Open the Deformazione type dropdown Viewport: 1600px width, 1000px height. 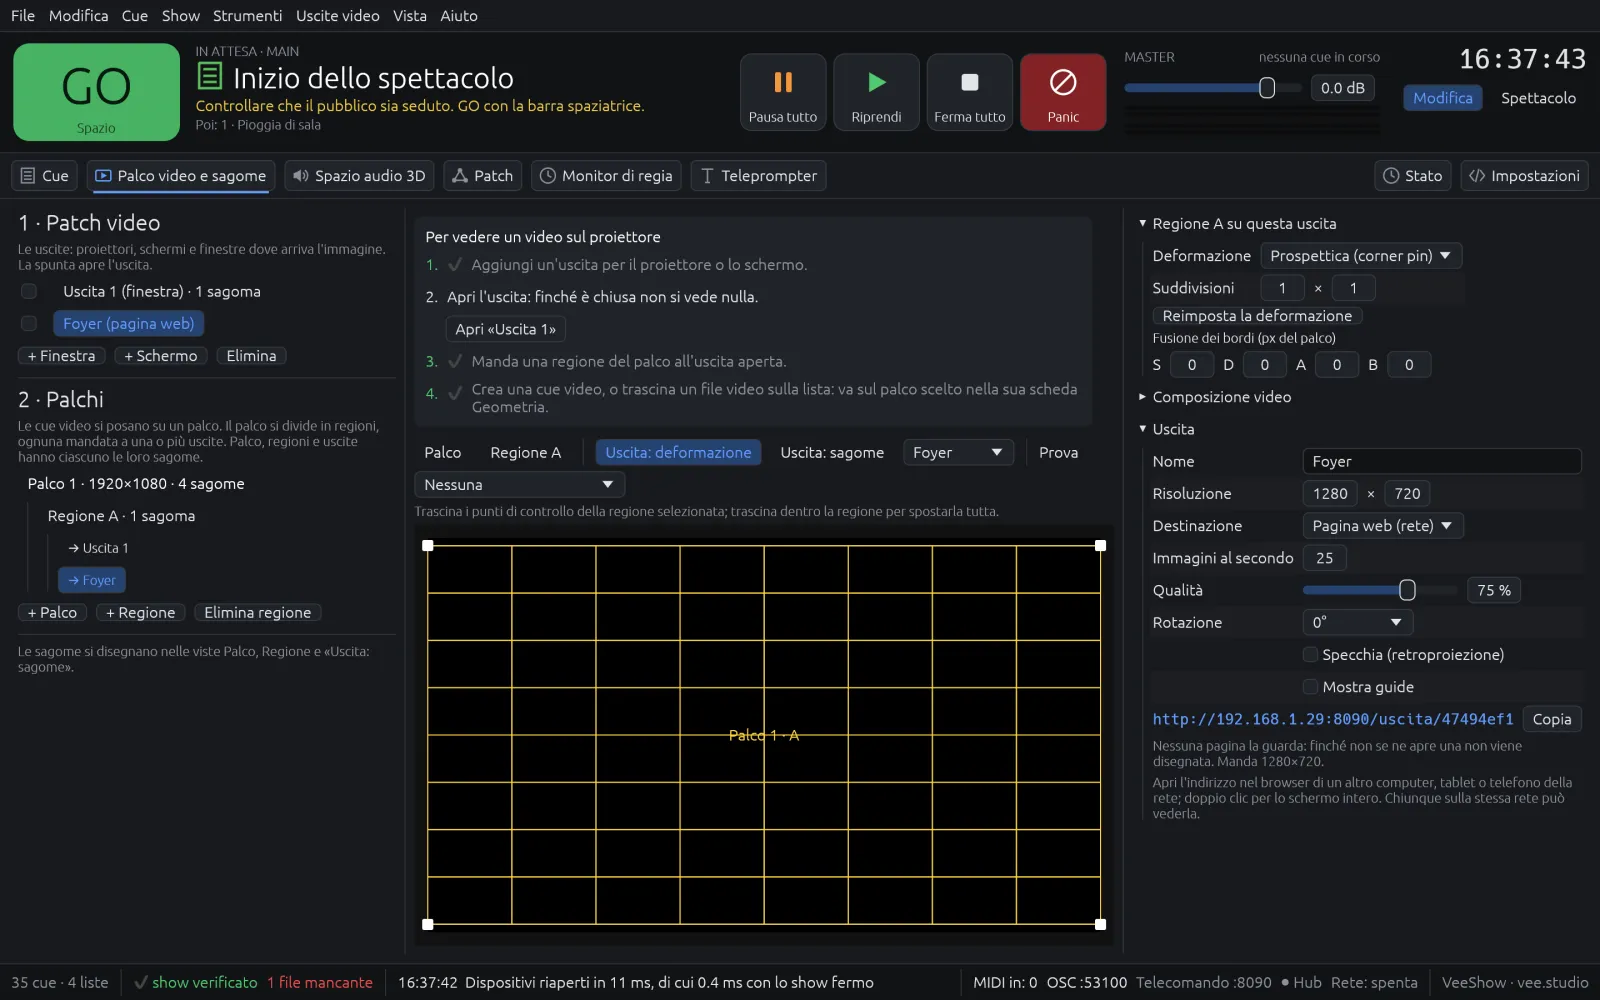pos(1361,256)
